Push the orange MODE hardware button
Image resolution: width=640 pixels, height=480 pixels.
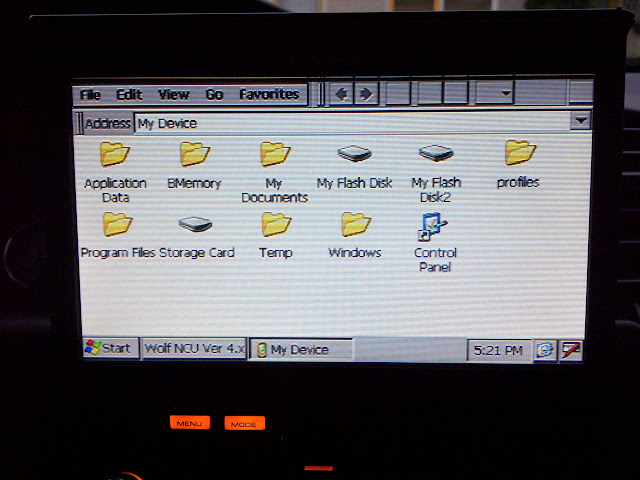point(244,423)
